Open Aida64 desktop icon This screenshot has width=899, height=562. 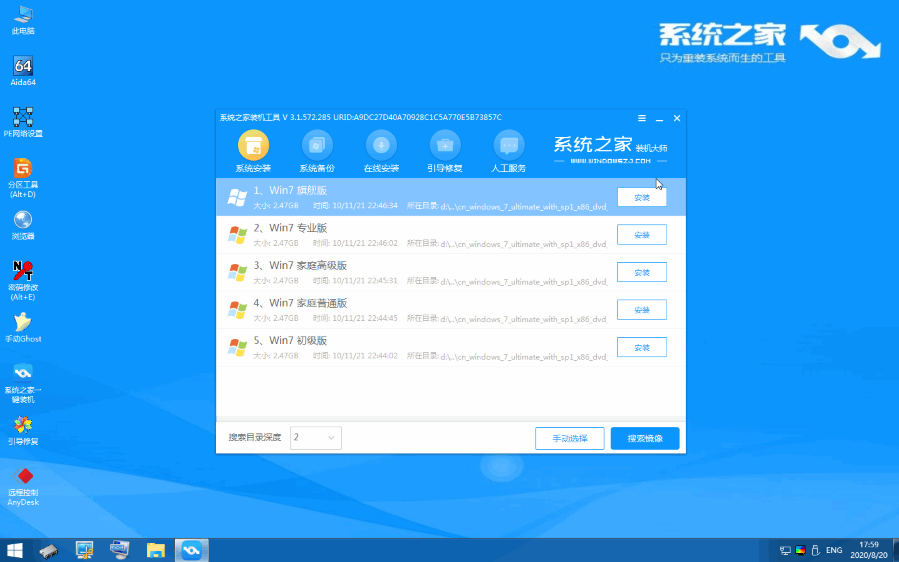coord(23,71)
